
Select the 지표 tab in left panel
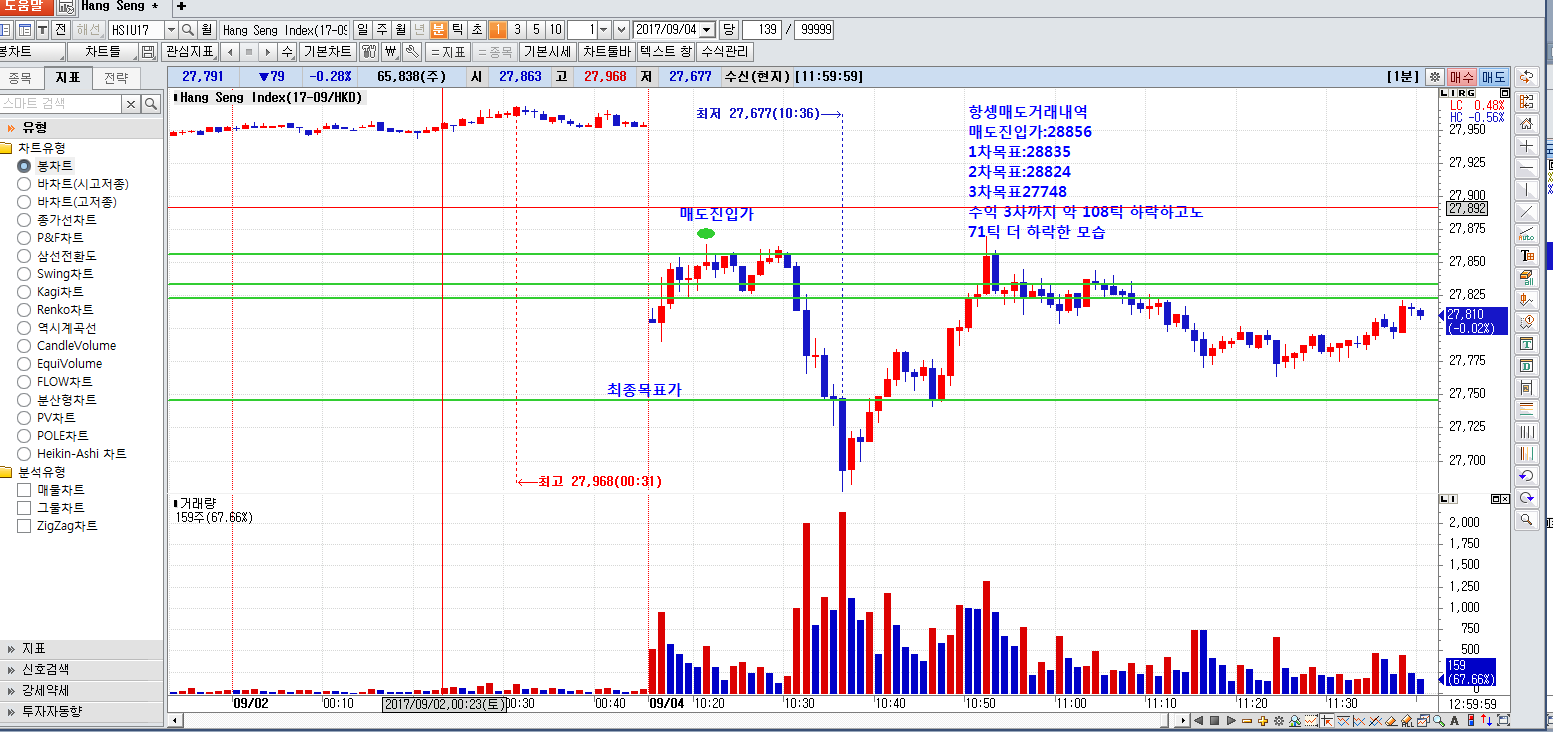(68, 78)
